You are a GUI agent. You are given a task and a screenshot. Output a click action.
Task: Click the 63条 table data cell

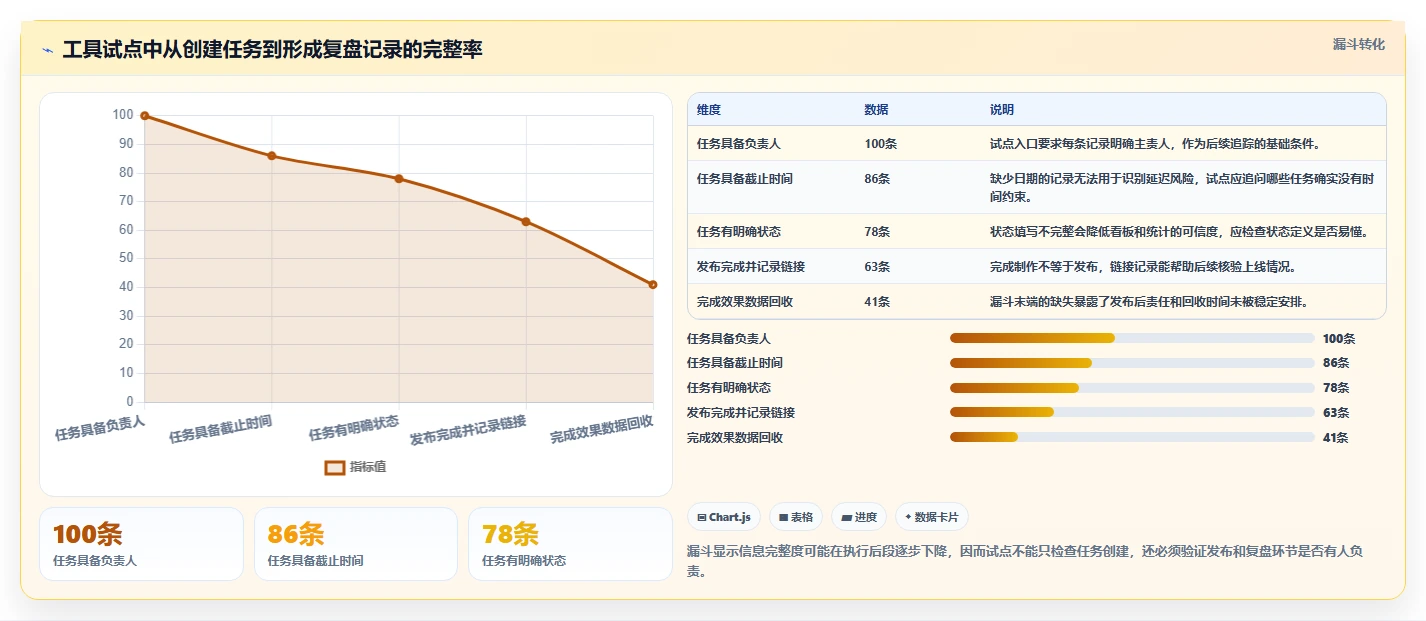pyautogui.click(x=877, y=267)
